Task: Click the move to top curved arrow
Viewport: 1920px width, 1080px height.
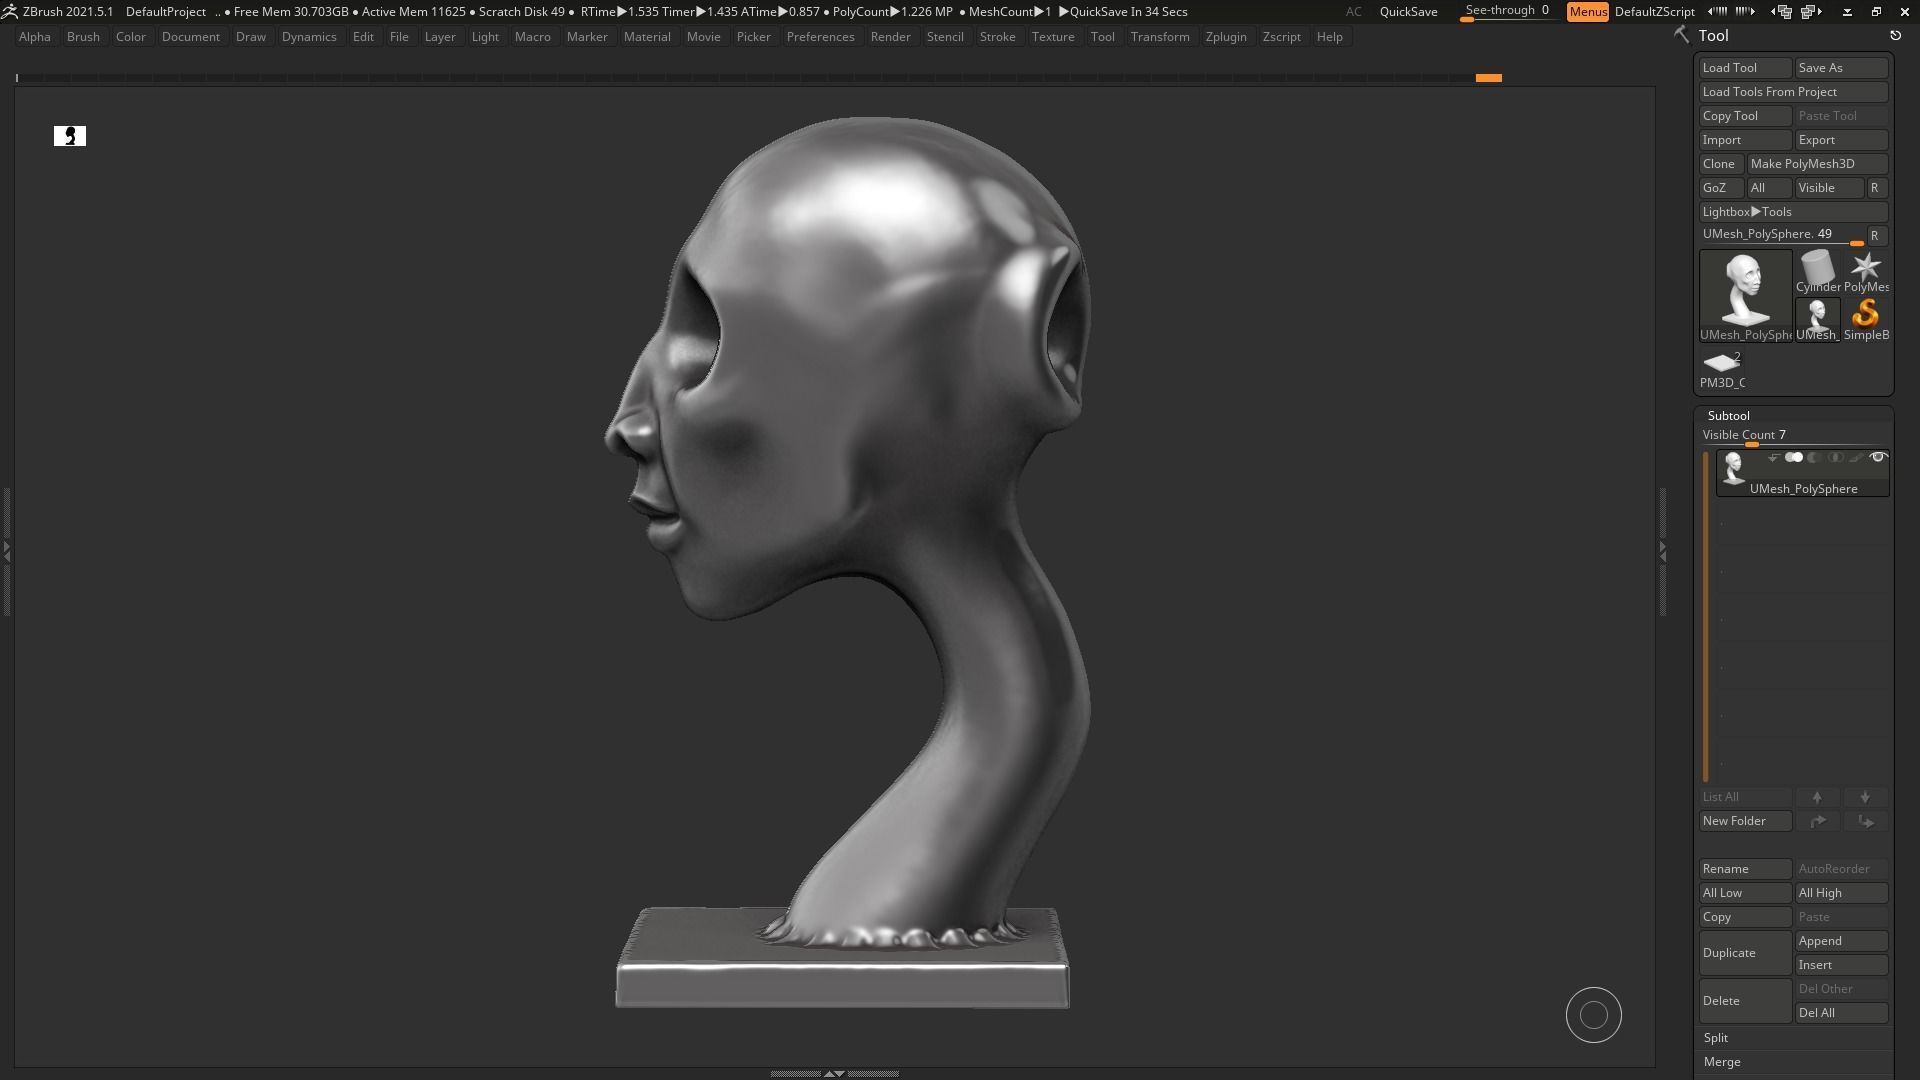Action: [1817, 821]
